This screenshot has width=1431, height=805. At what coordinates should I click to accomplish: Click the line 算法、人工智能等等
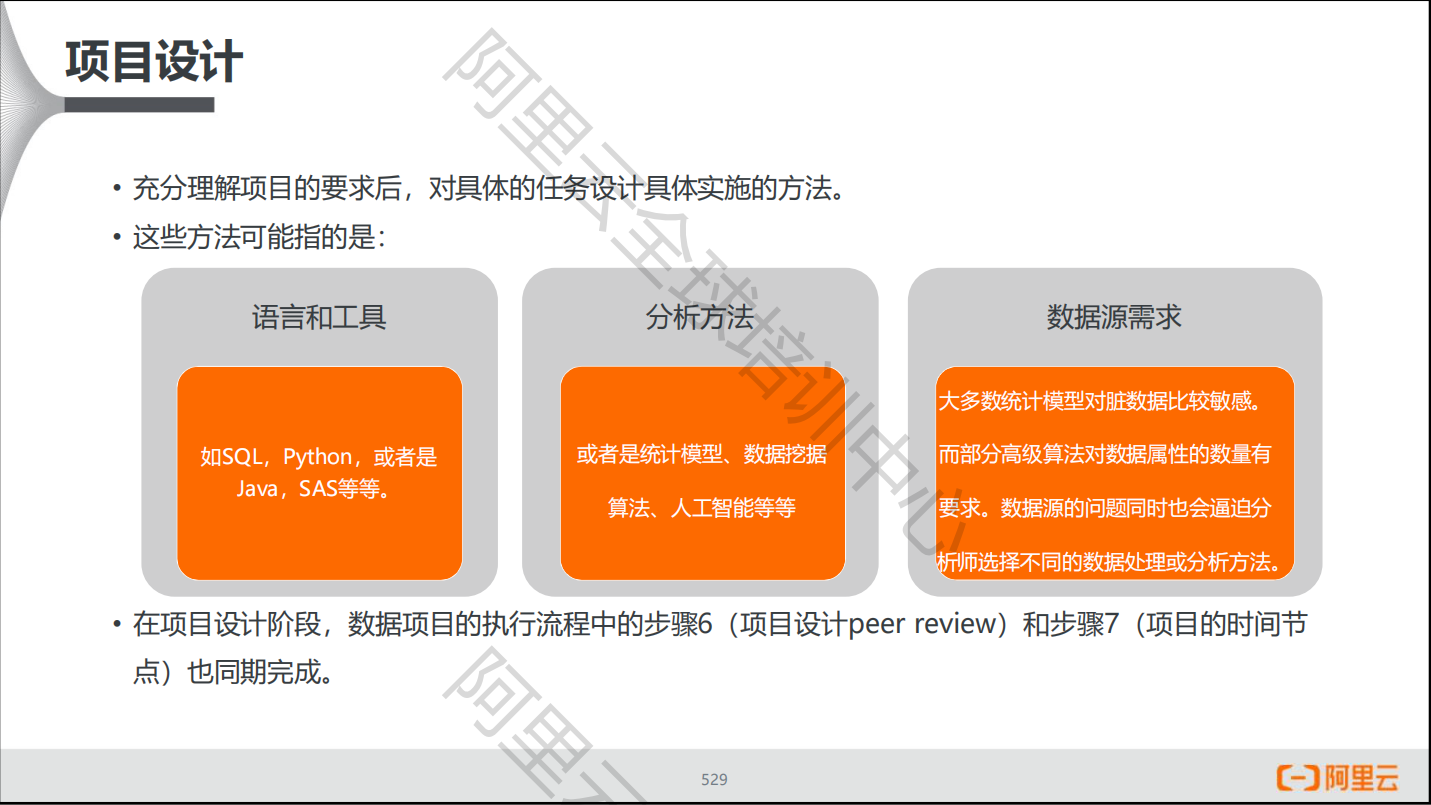702,508
